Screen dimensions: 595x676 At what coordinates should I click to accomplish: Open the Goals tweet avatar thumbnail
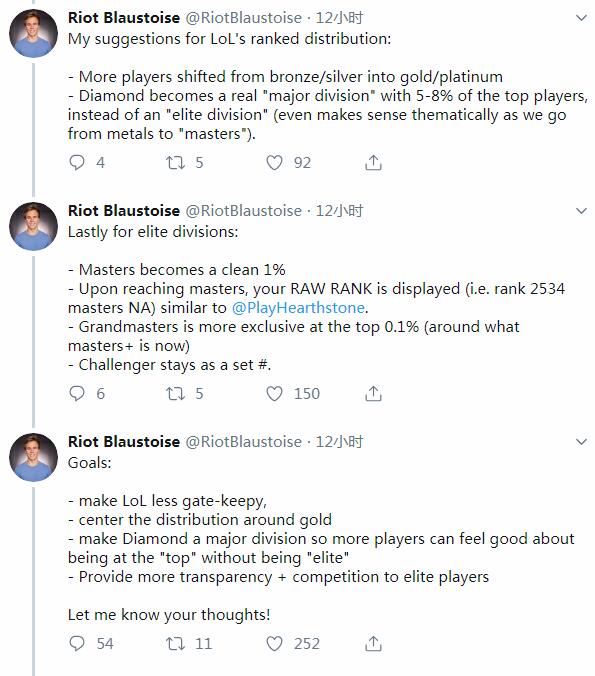click(x=33, y=457)
